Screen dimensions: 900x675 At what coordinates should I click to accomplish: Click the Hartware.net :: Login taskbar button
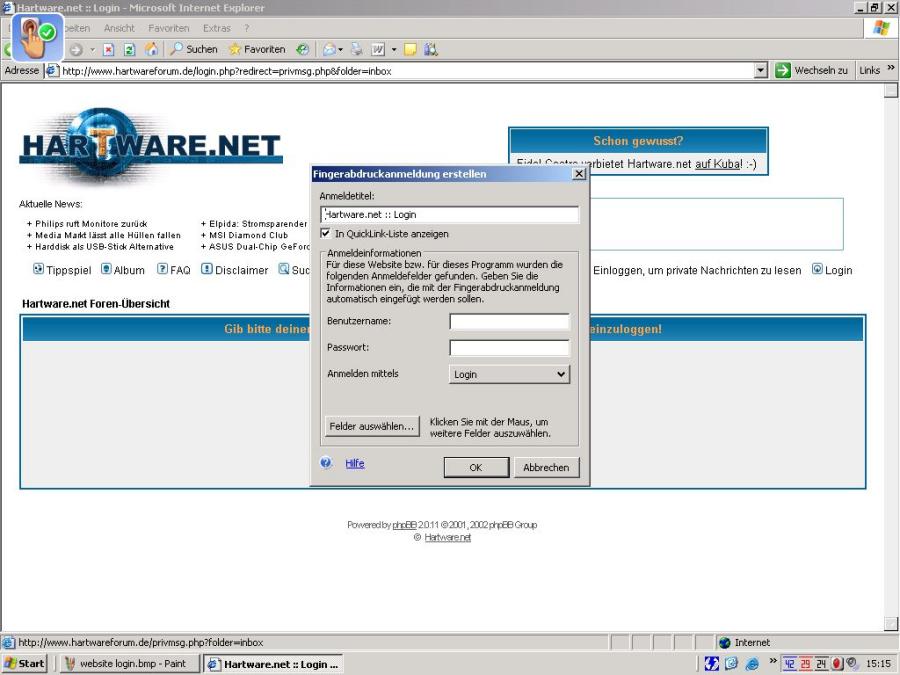pyautogui.click(x=274, y=664)
